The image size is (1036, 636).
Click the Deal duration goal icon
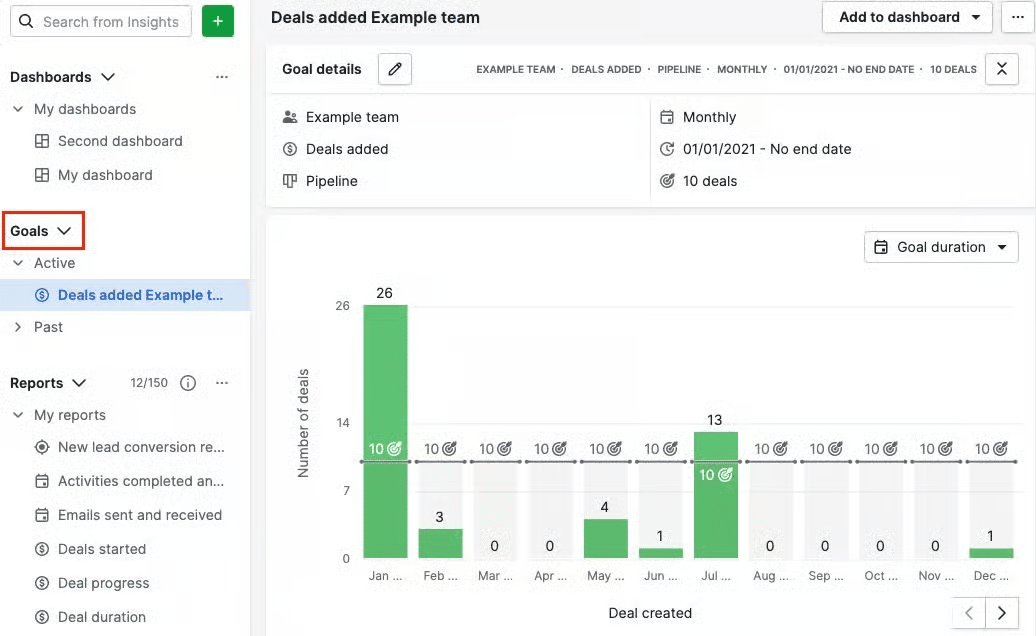40,617
